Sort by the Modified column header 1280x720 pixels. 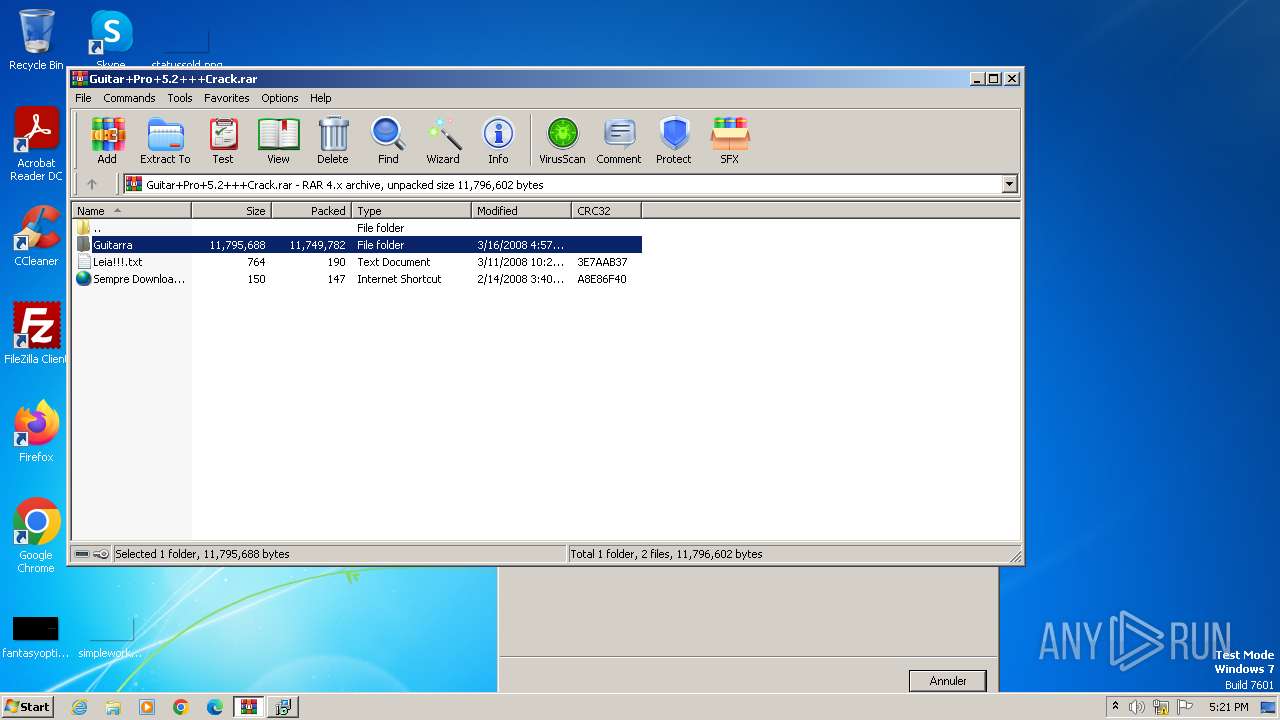tap(521, 211)
